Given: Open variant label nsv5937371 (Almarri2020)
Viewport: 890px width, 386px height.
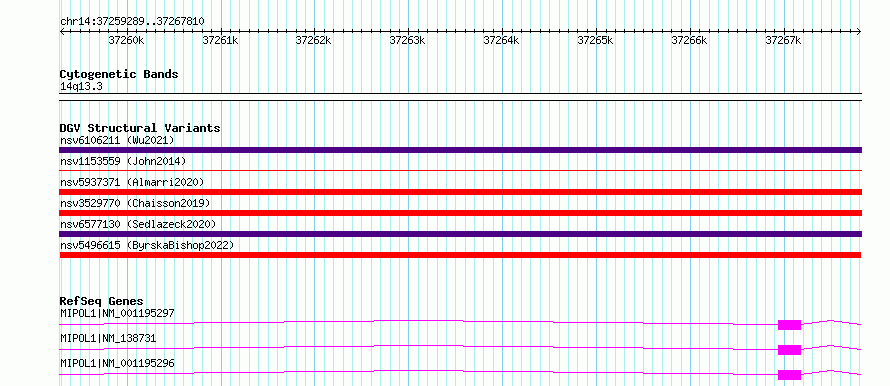Looking at the screenshot, I should tap(132, 182).
